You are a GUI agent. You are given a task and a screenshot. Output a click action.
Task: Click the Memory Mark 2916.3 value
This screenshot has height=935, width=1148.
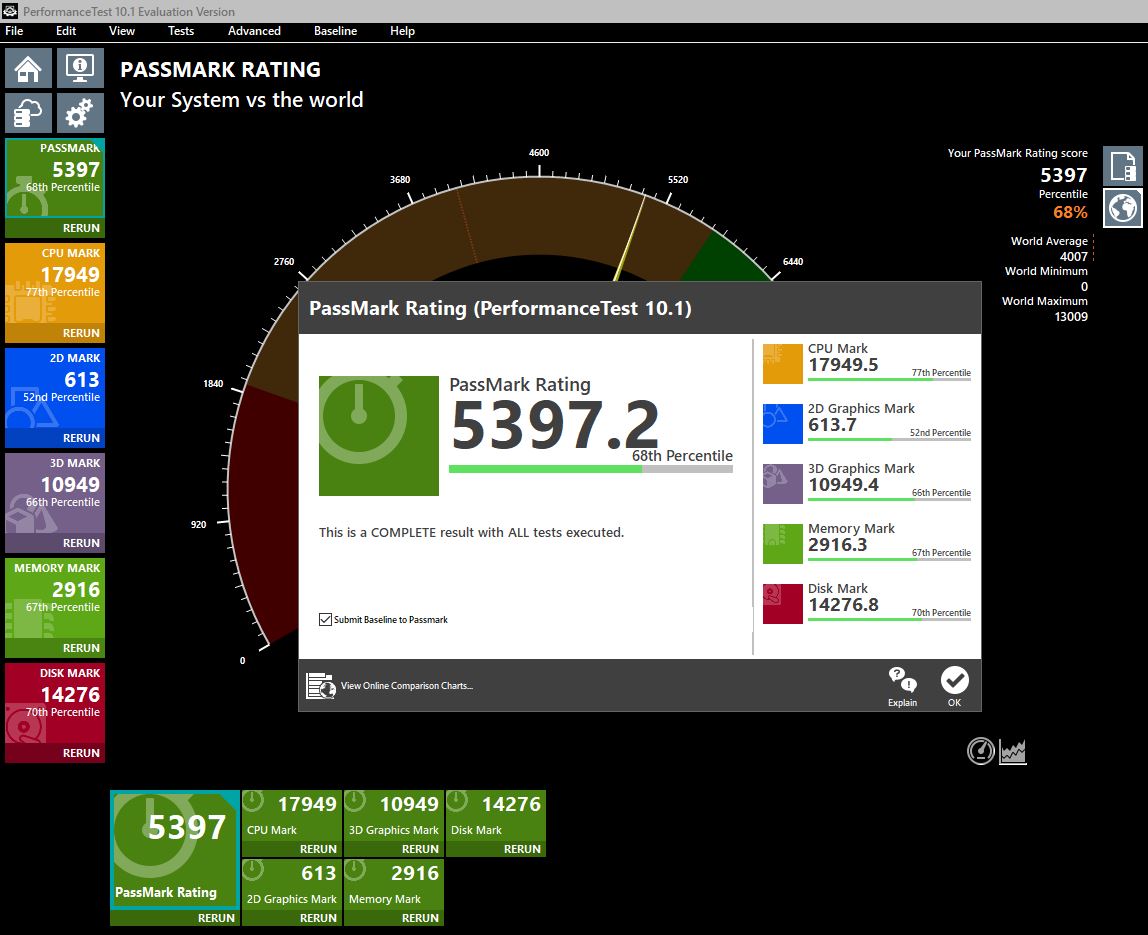838,545
